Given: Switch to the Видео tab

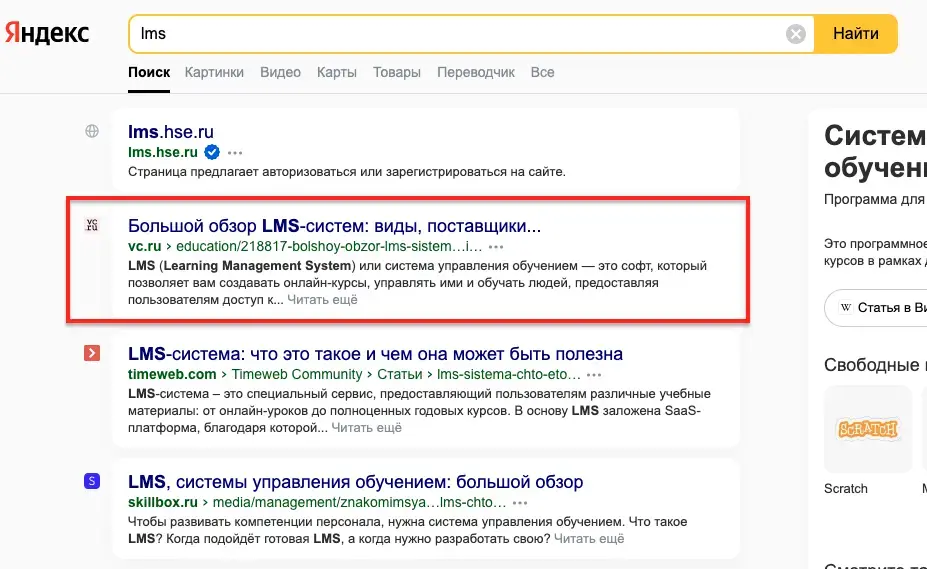Looking at the screenshot, I should tap(280, 72).
